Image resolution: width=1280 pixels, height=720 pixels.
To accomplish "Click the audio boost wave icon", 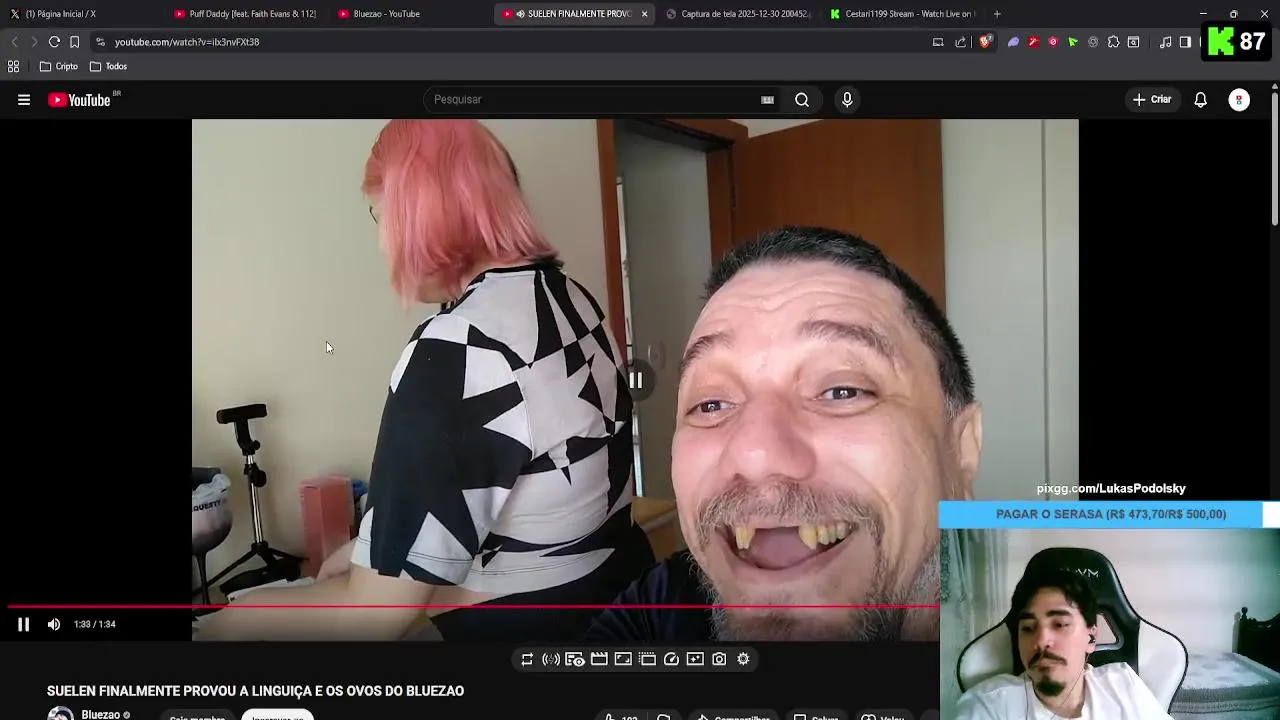I will click(551, 659).
